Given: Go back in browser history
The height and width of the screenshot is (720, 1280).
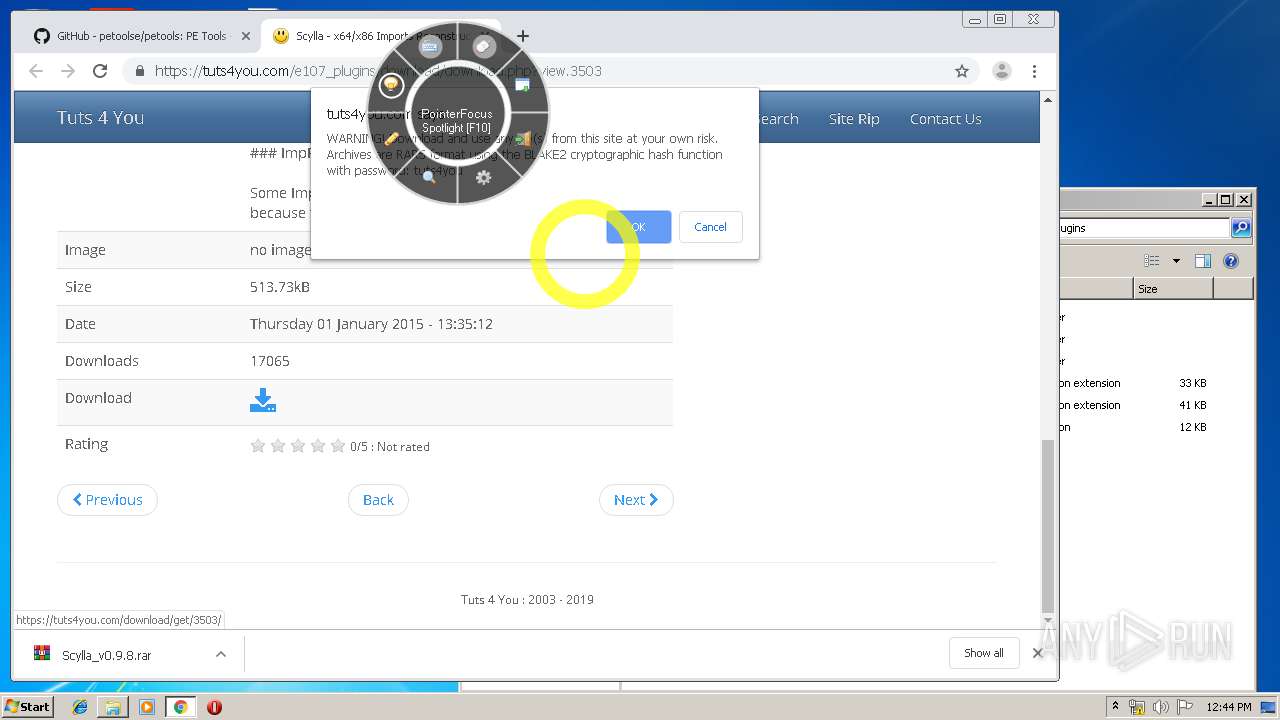Looking at the screenshot, I should 36,71.
